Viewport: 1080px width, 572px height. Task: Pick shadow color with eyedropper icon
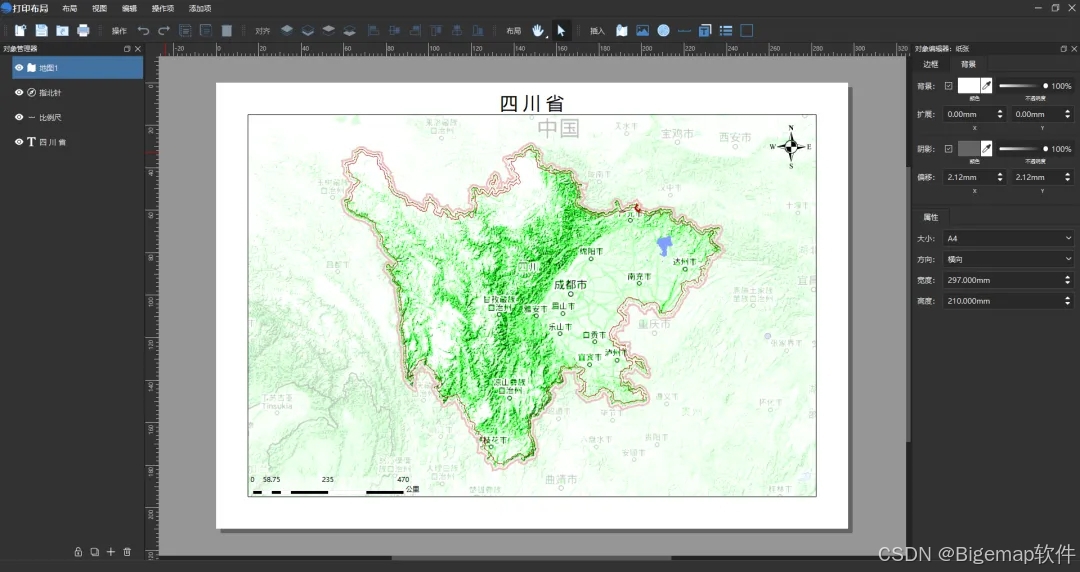click(x=987, y=149)
